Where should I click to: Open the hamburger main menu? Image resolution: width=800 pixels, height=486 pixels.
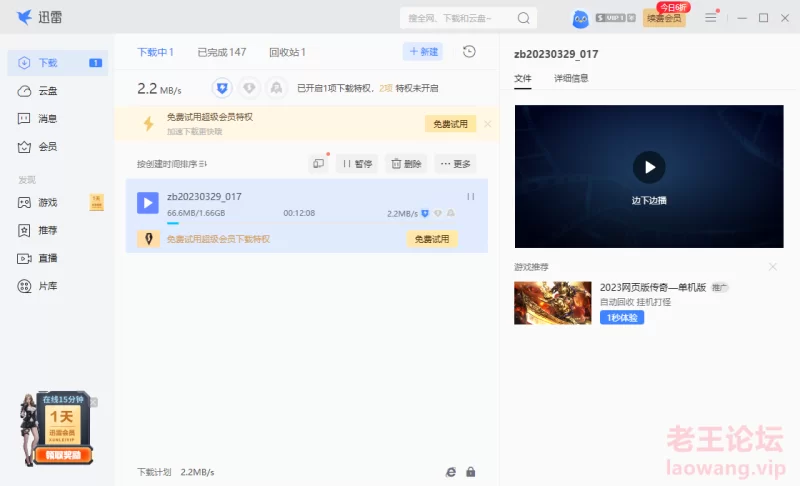(x=711, y=18)
